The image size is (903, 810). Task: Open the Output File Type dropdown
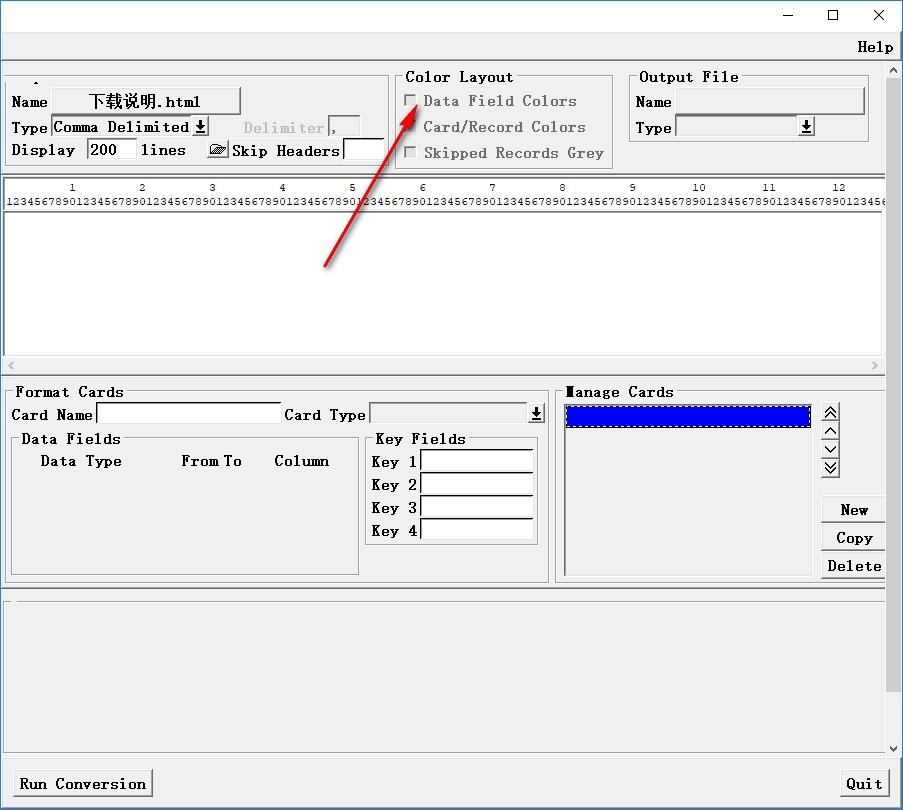(806, 127)
